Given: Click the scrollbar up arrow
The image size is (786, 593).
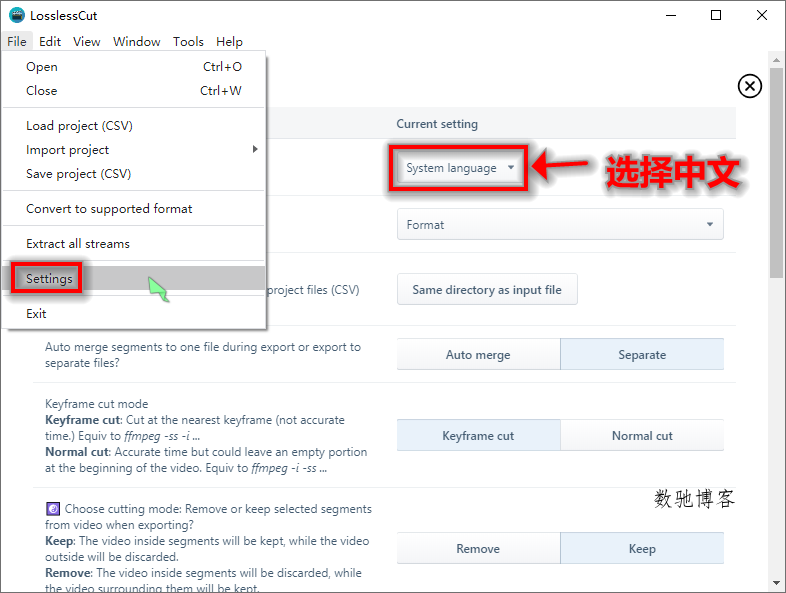Looking at the screenshot, I should click(x=776, y=60).
